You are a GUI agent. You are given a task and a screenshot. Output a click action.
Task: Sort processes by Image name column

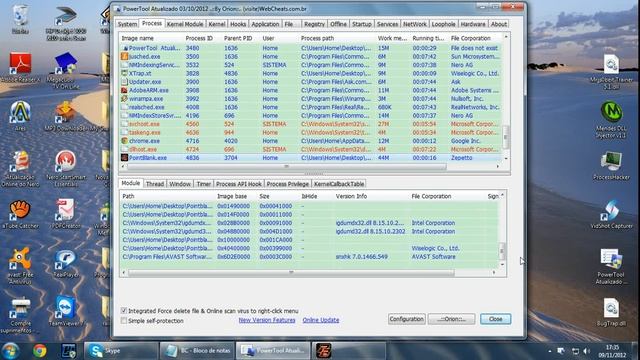(138, 38)
